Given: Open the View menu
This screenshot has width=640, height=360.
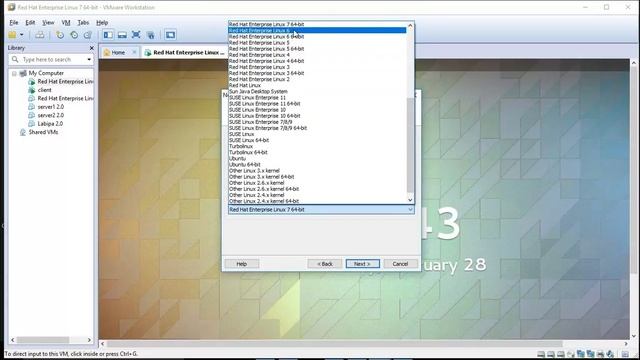Looking at the screenshot, I should tap(48, 22).
